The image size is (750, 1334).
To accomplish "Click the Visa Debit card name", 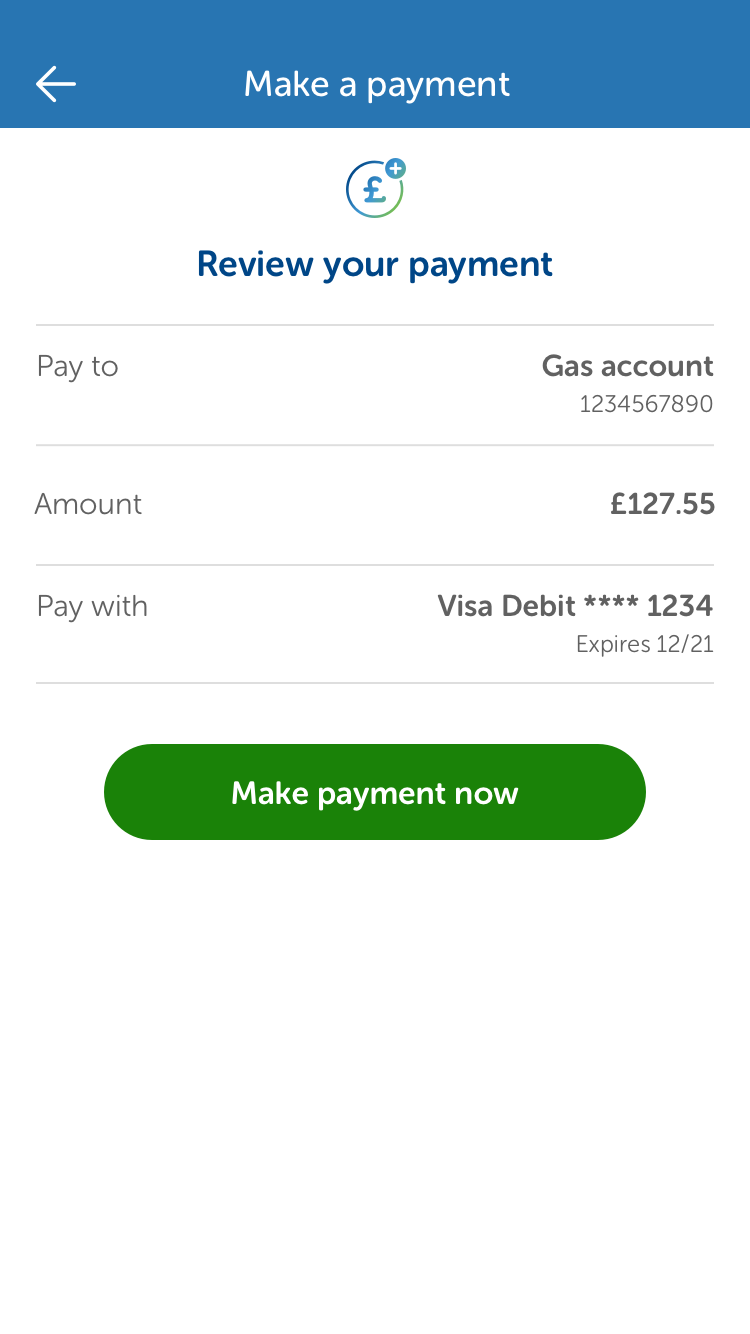I will click(506, 606).
